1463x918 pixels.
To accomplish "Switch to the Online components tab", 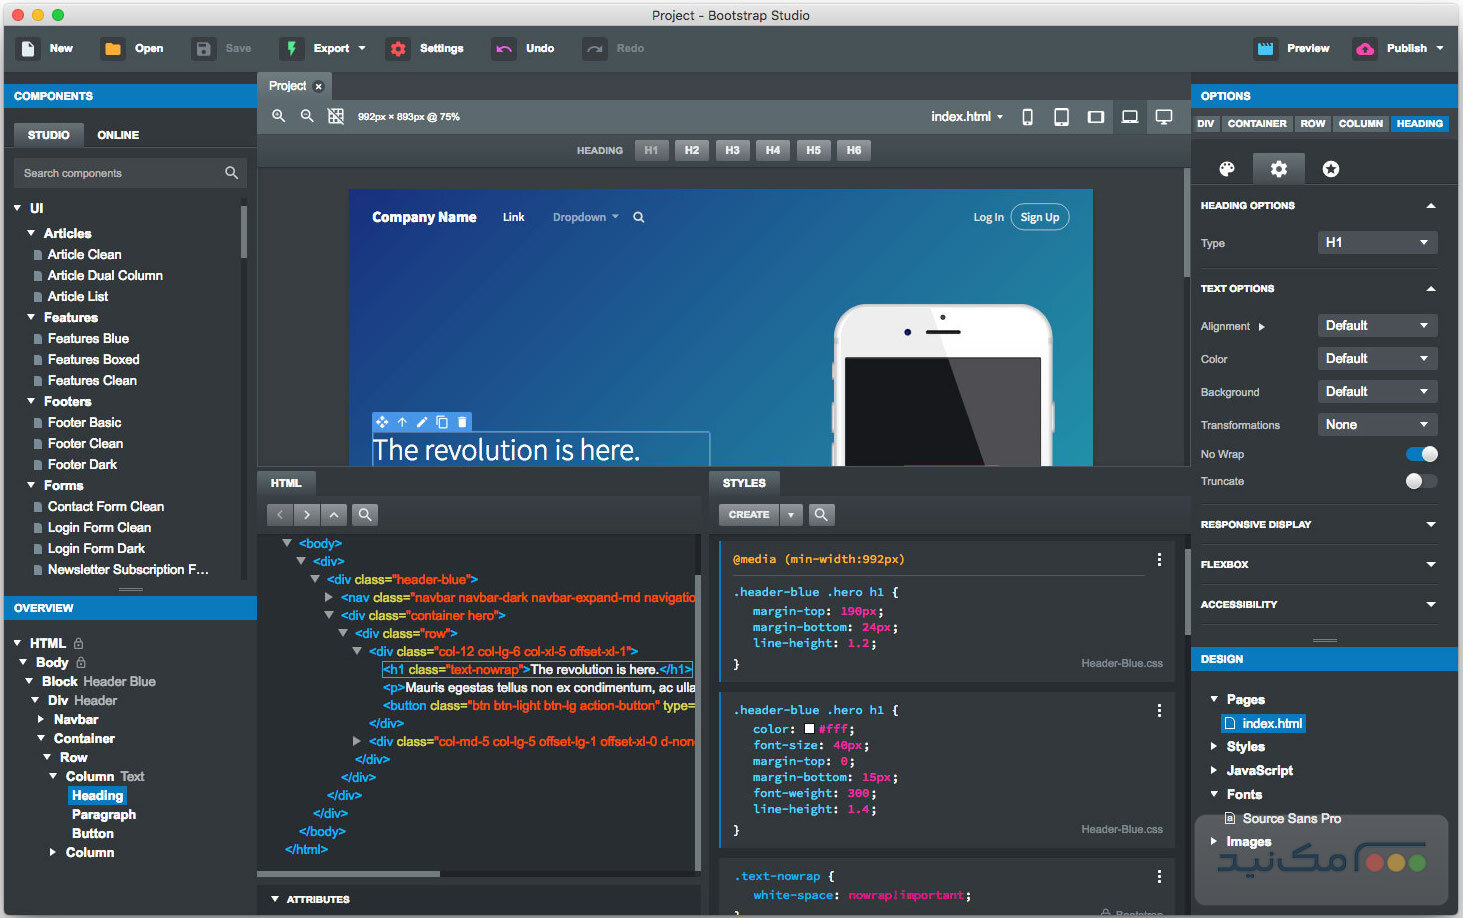I will pos(117,134).
